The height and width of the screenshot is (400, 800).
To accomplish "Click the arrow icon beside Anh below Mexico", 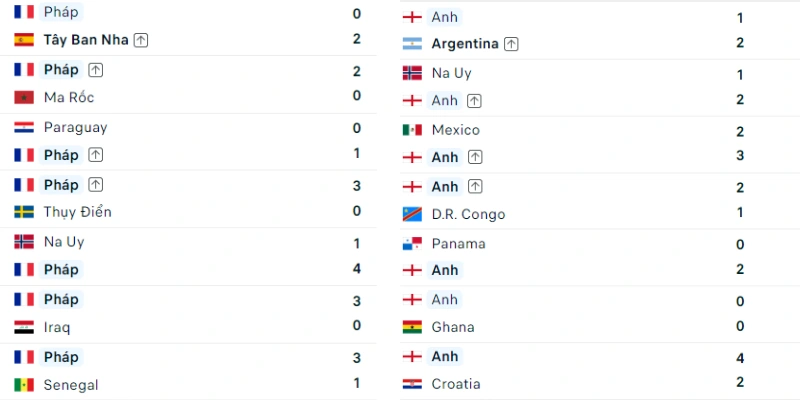I will [x=475, y=158].
